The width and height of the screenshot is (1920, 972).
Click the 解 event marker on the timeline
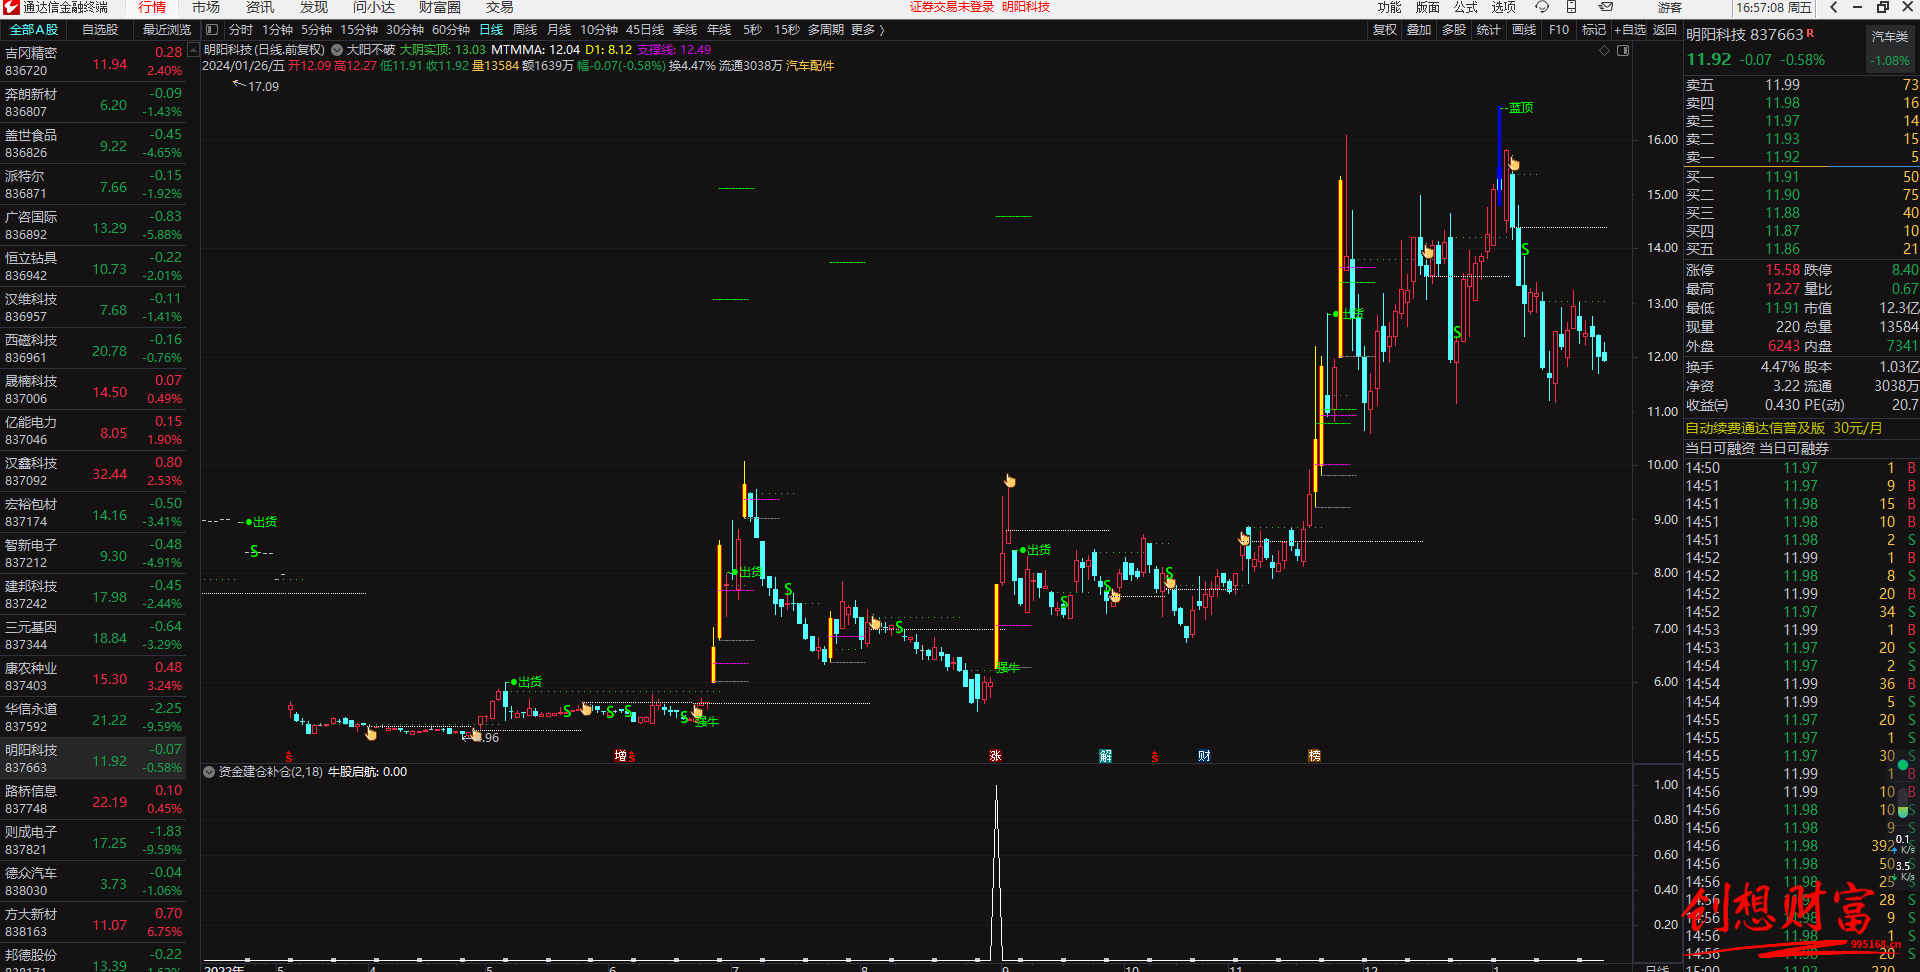click(1105, 756)
